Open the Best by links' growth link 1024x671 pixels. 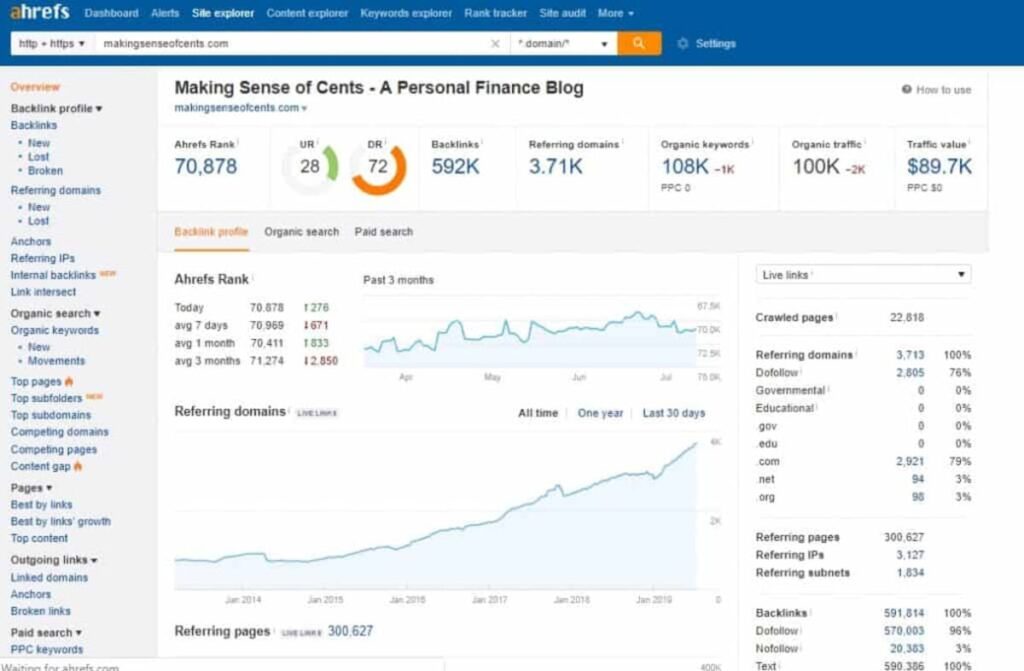coord(61,521)
